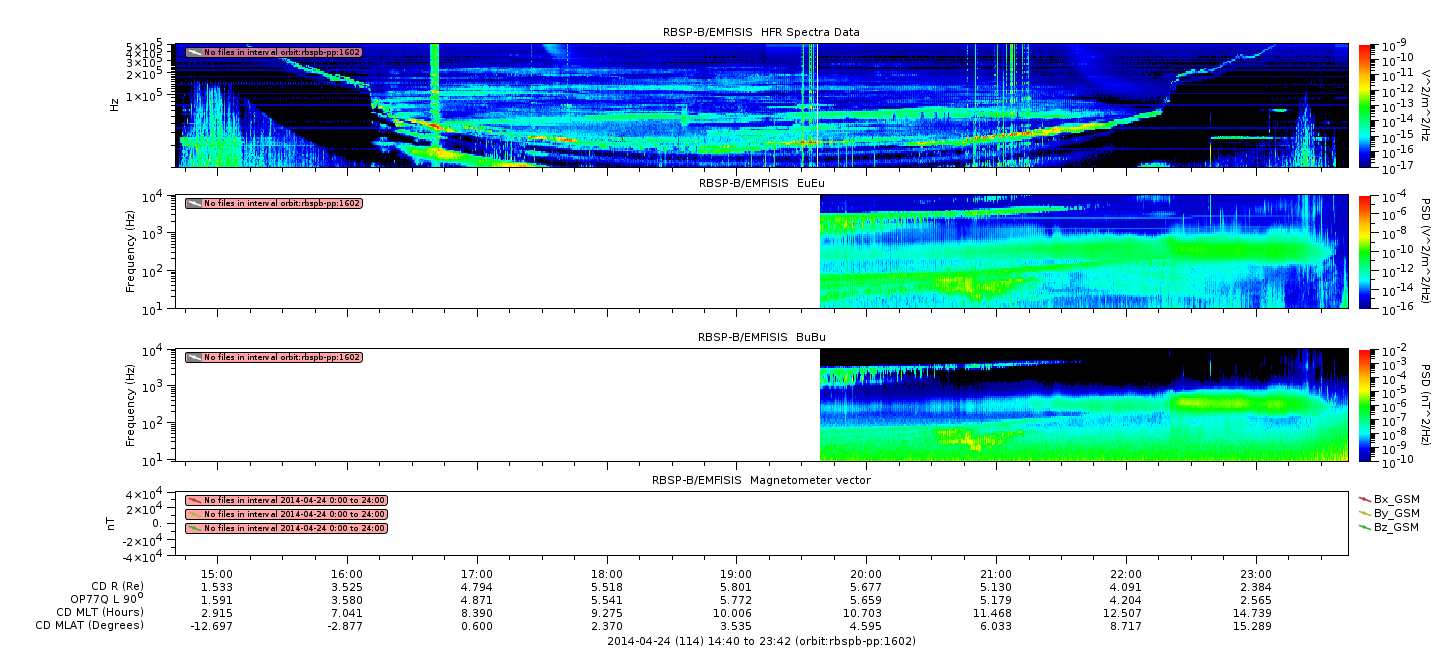Click the yellow By_GSM legend line icon
The image size is (1447, 658).
1365,512
